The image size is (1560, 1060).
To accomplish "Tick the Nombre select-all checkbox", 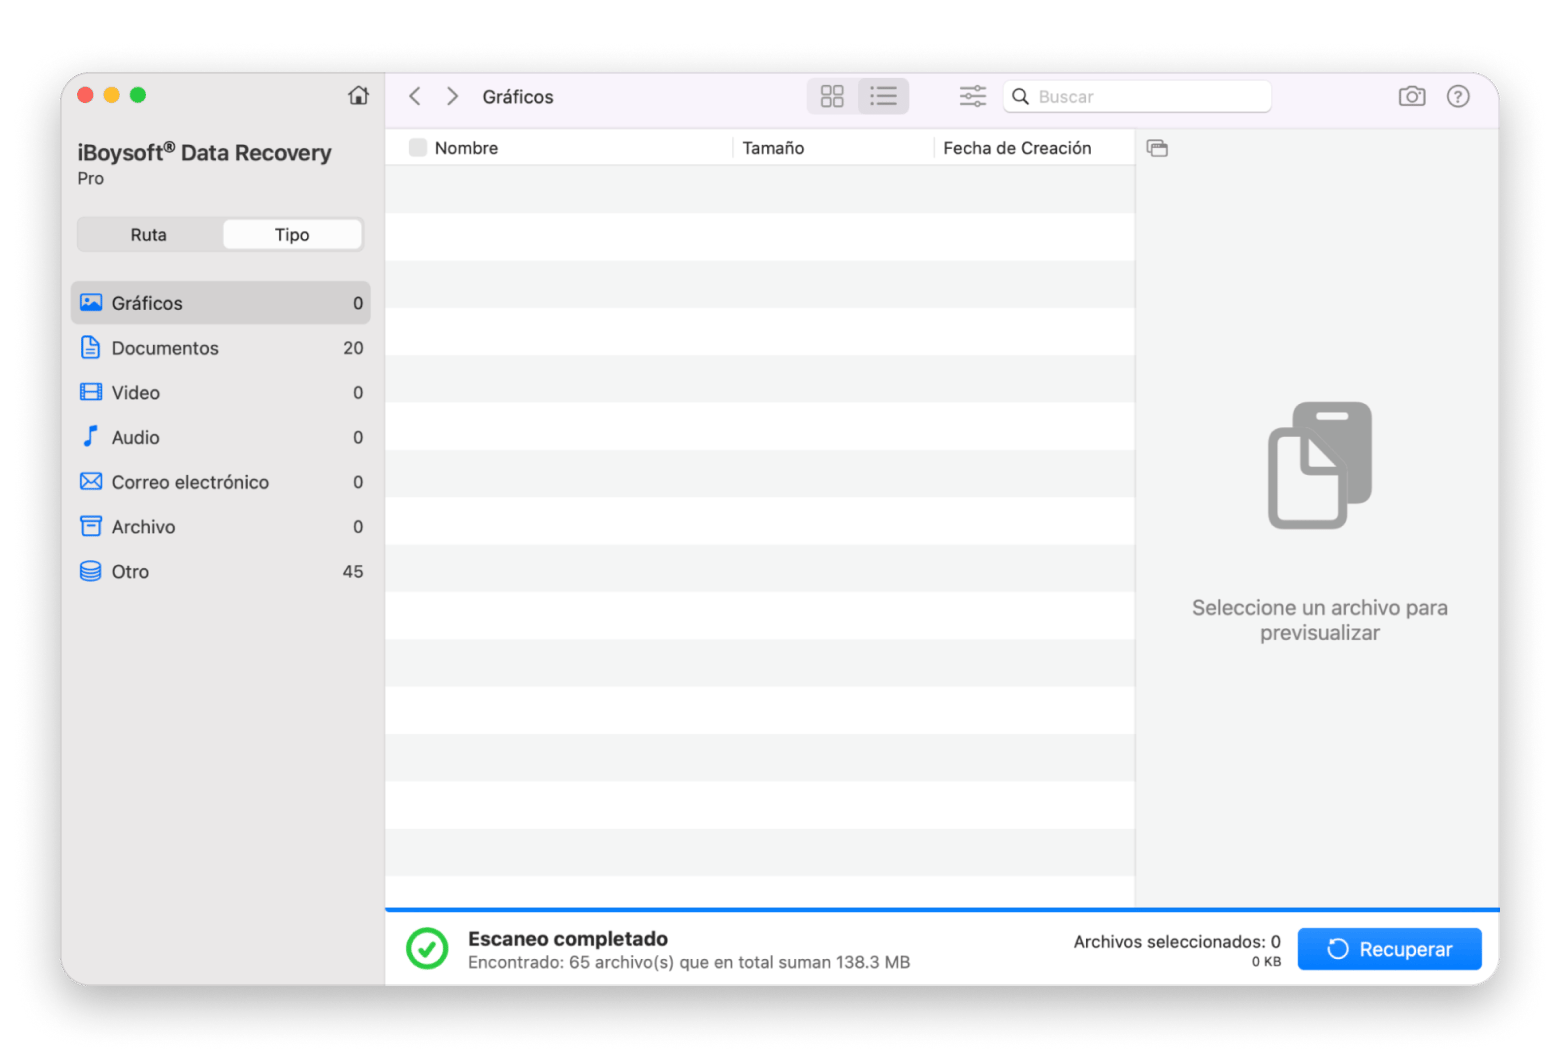I will pos(418,148).
